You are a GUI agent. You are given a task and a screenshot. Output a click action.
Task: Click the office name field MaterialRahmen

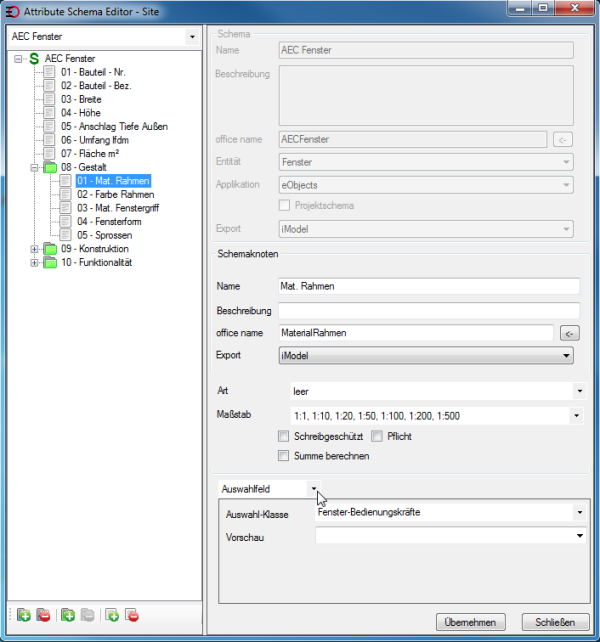click(x=416, y=333)
